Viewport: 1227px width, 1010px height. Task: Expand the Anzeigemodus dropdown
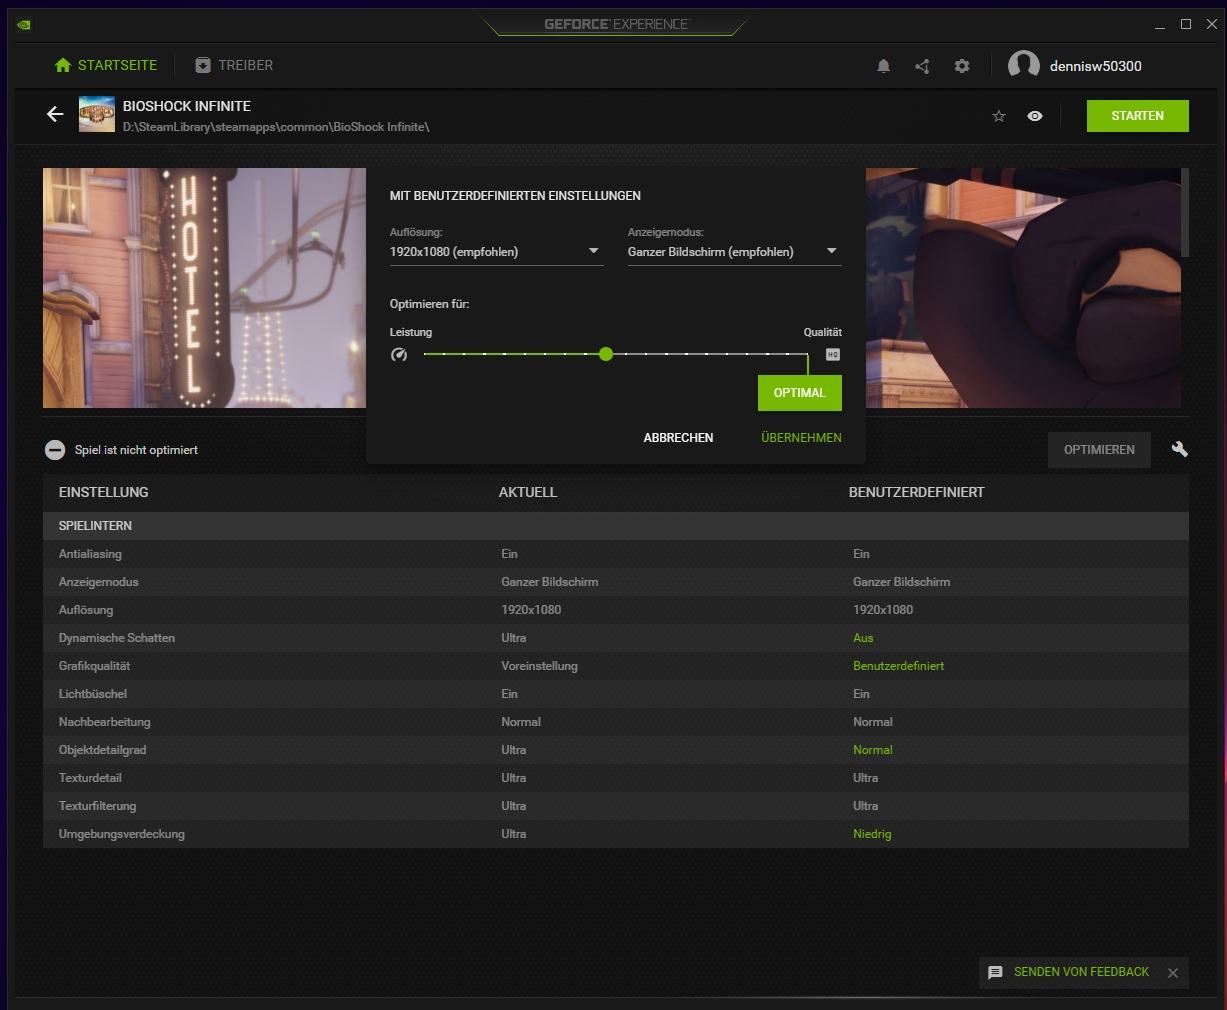point(734,252)
